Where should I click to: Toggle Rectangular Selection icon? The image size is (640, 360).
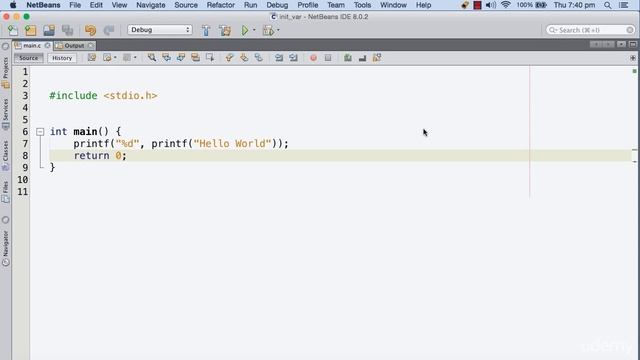pyautogui.click(x=210, y=58)
